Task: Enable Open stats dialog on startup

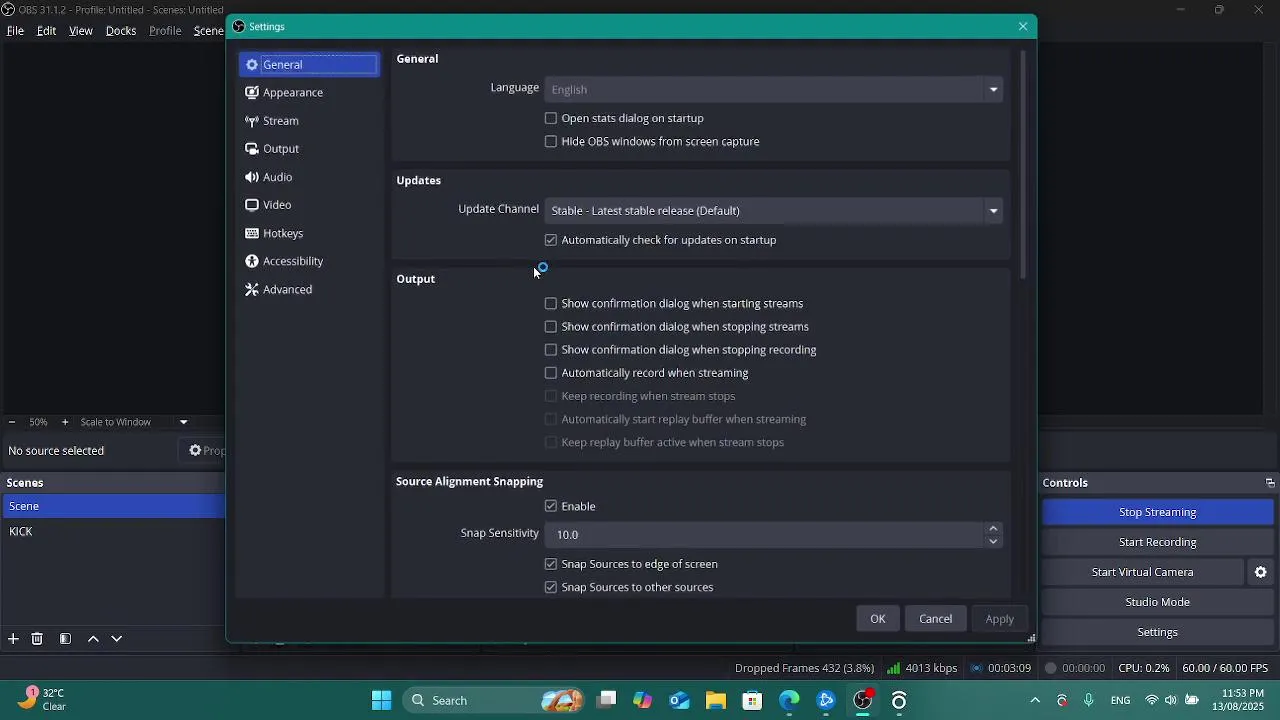Action: [x=551, y=118]
